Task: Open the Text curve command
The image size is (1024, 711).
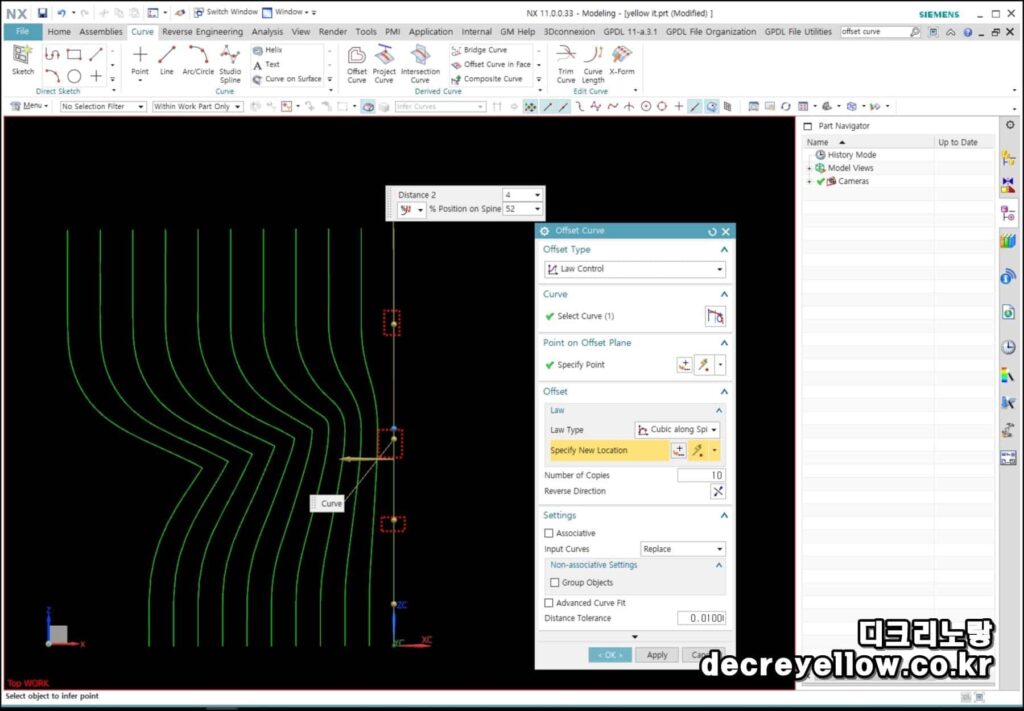Action: 266,64
